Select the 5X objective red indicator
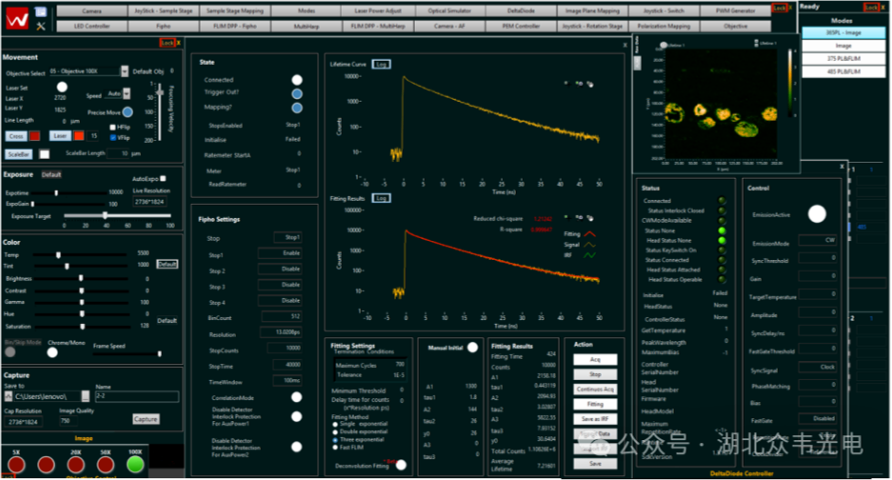Viewport: 892px width, 480px height. pos(16,465)
